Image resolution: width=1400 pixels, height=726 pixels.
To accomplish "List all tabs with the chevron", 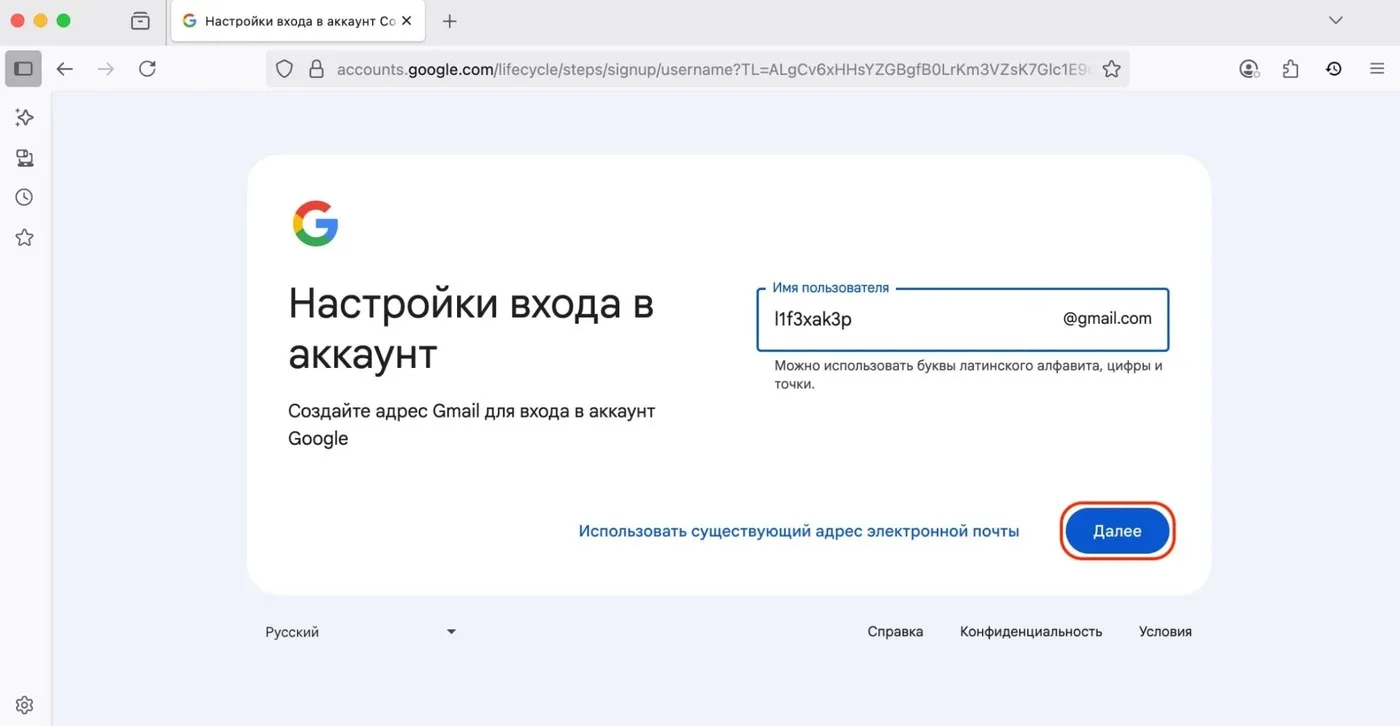I will [x=1335, y=21].
